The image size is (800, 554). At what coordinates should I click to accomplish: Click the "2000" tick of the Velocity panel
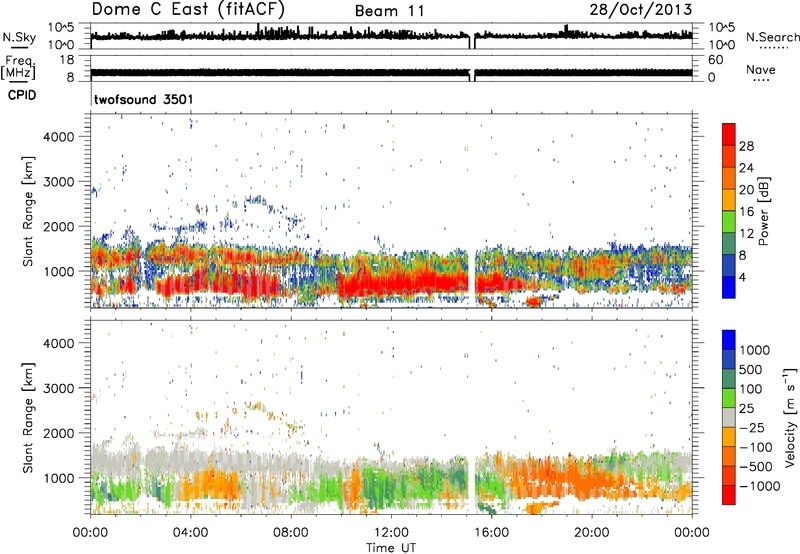click(x=59, y=433)
